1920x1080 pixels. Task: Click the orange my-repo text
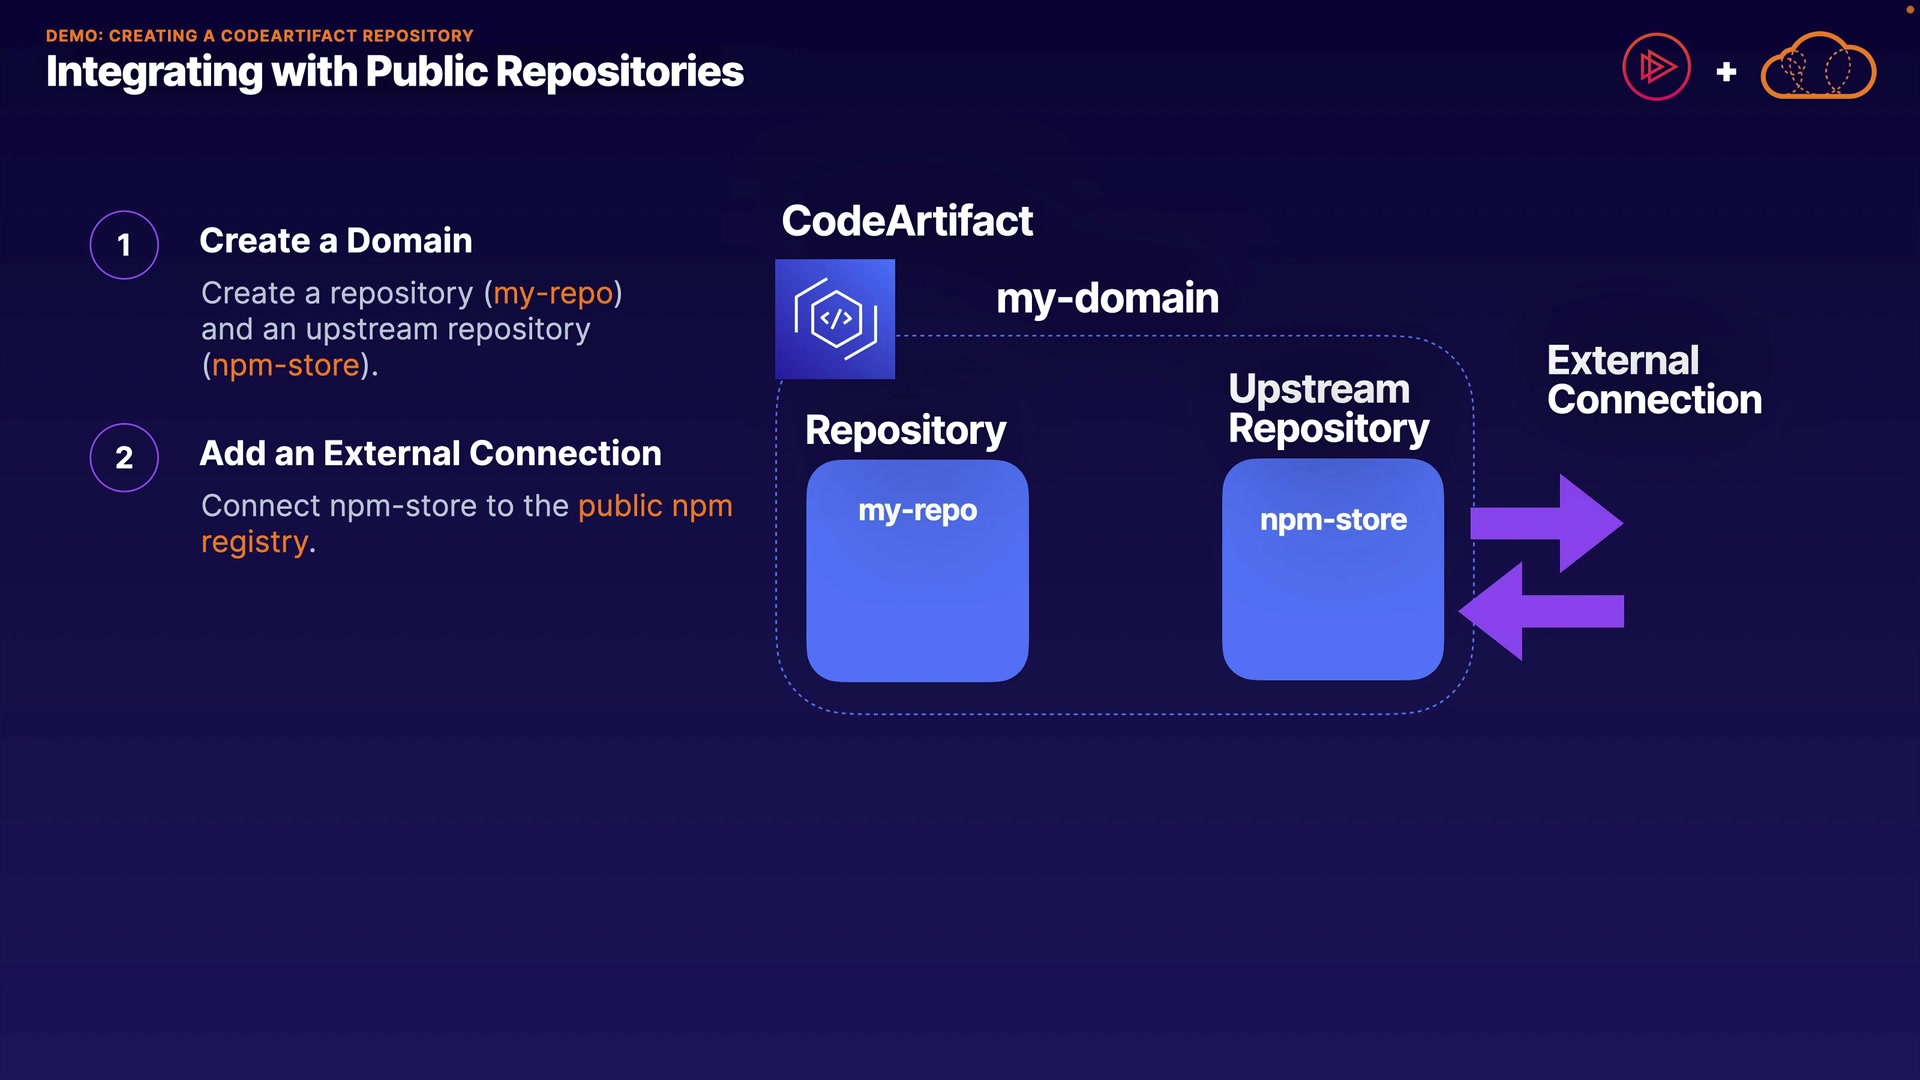click(553, 293)
